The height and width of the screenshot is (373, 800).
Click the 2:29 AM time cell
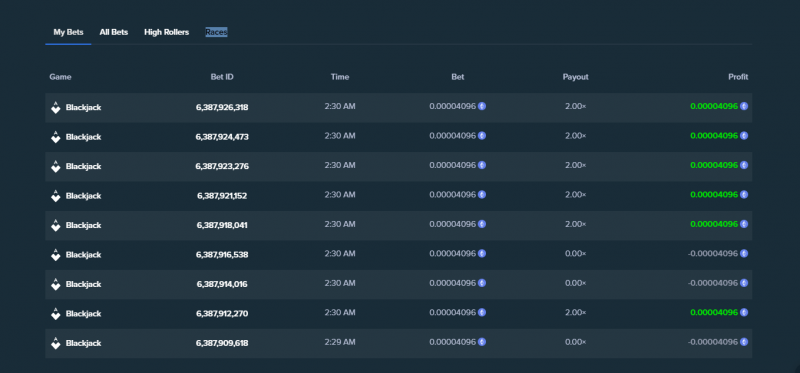click(340, 342)
